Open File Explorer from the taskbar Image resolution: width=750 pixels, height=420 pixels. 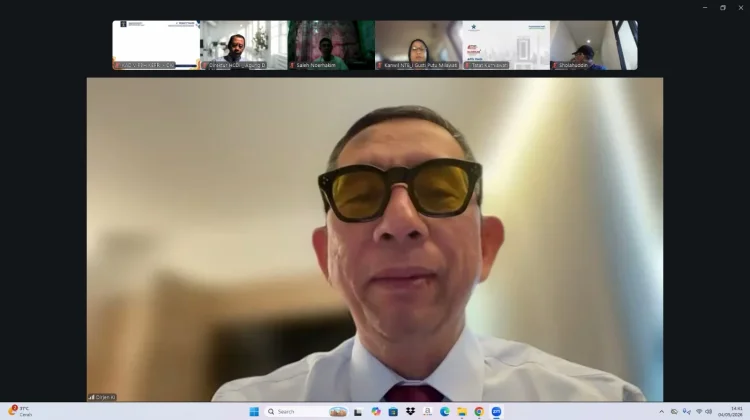tap(462, 411)
